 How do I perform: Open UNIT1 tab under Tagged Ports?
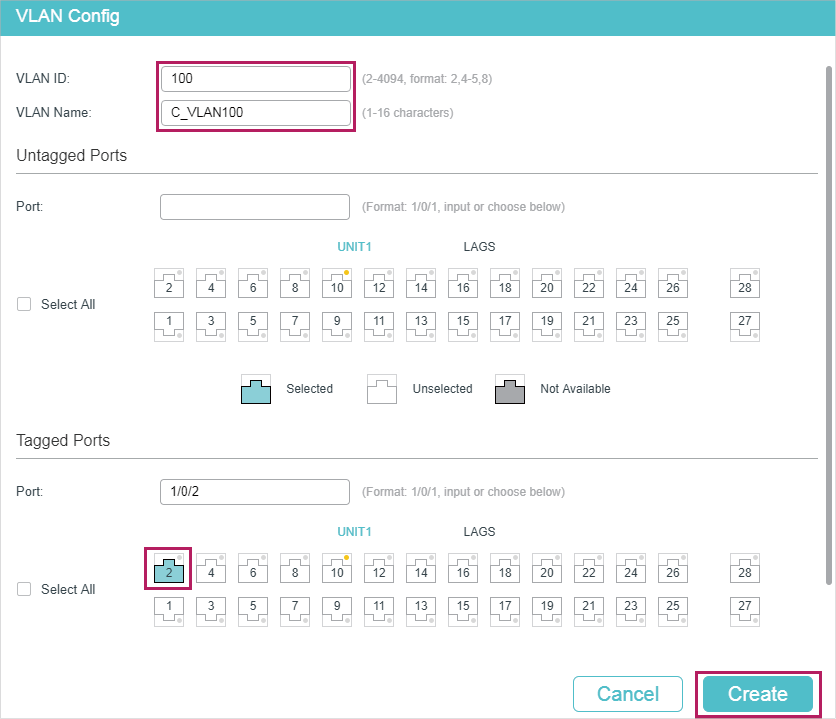pyautogui.click(x=354, y=531)
